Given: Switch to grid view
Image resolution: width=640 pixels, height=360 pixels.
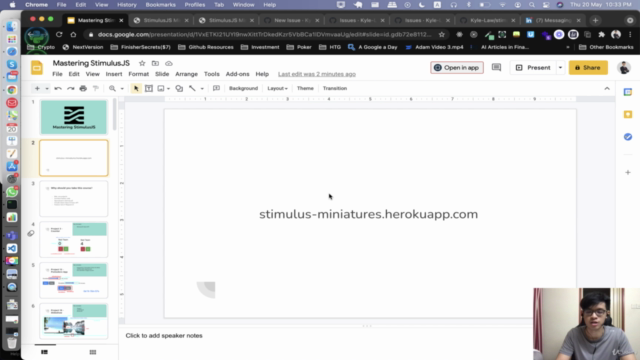Looking at the screenshot, I should coord(93,352).
